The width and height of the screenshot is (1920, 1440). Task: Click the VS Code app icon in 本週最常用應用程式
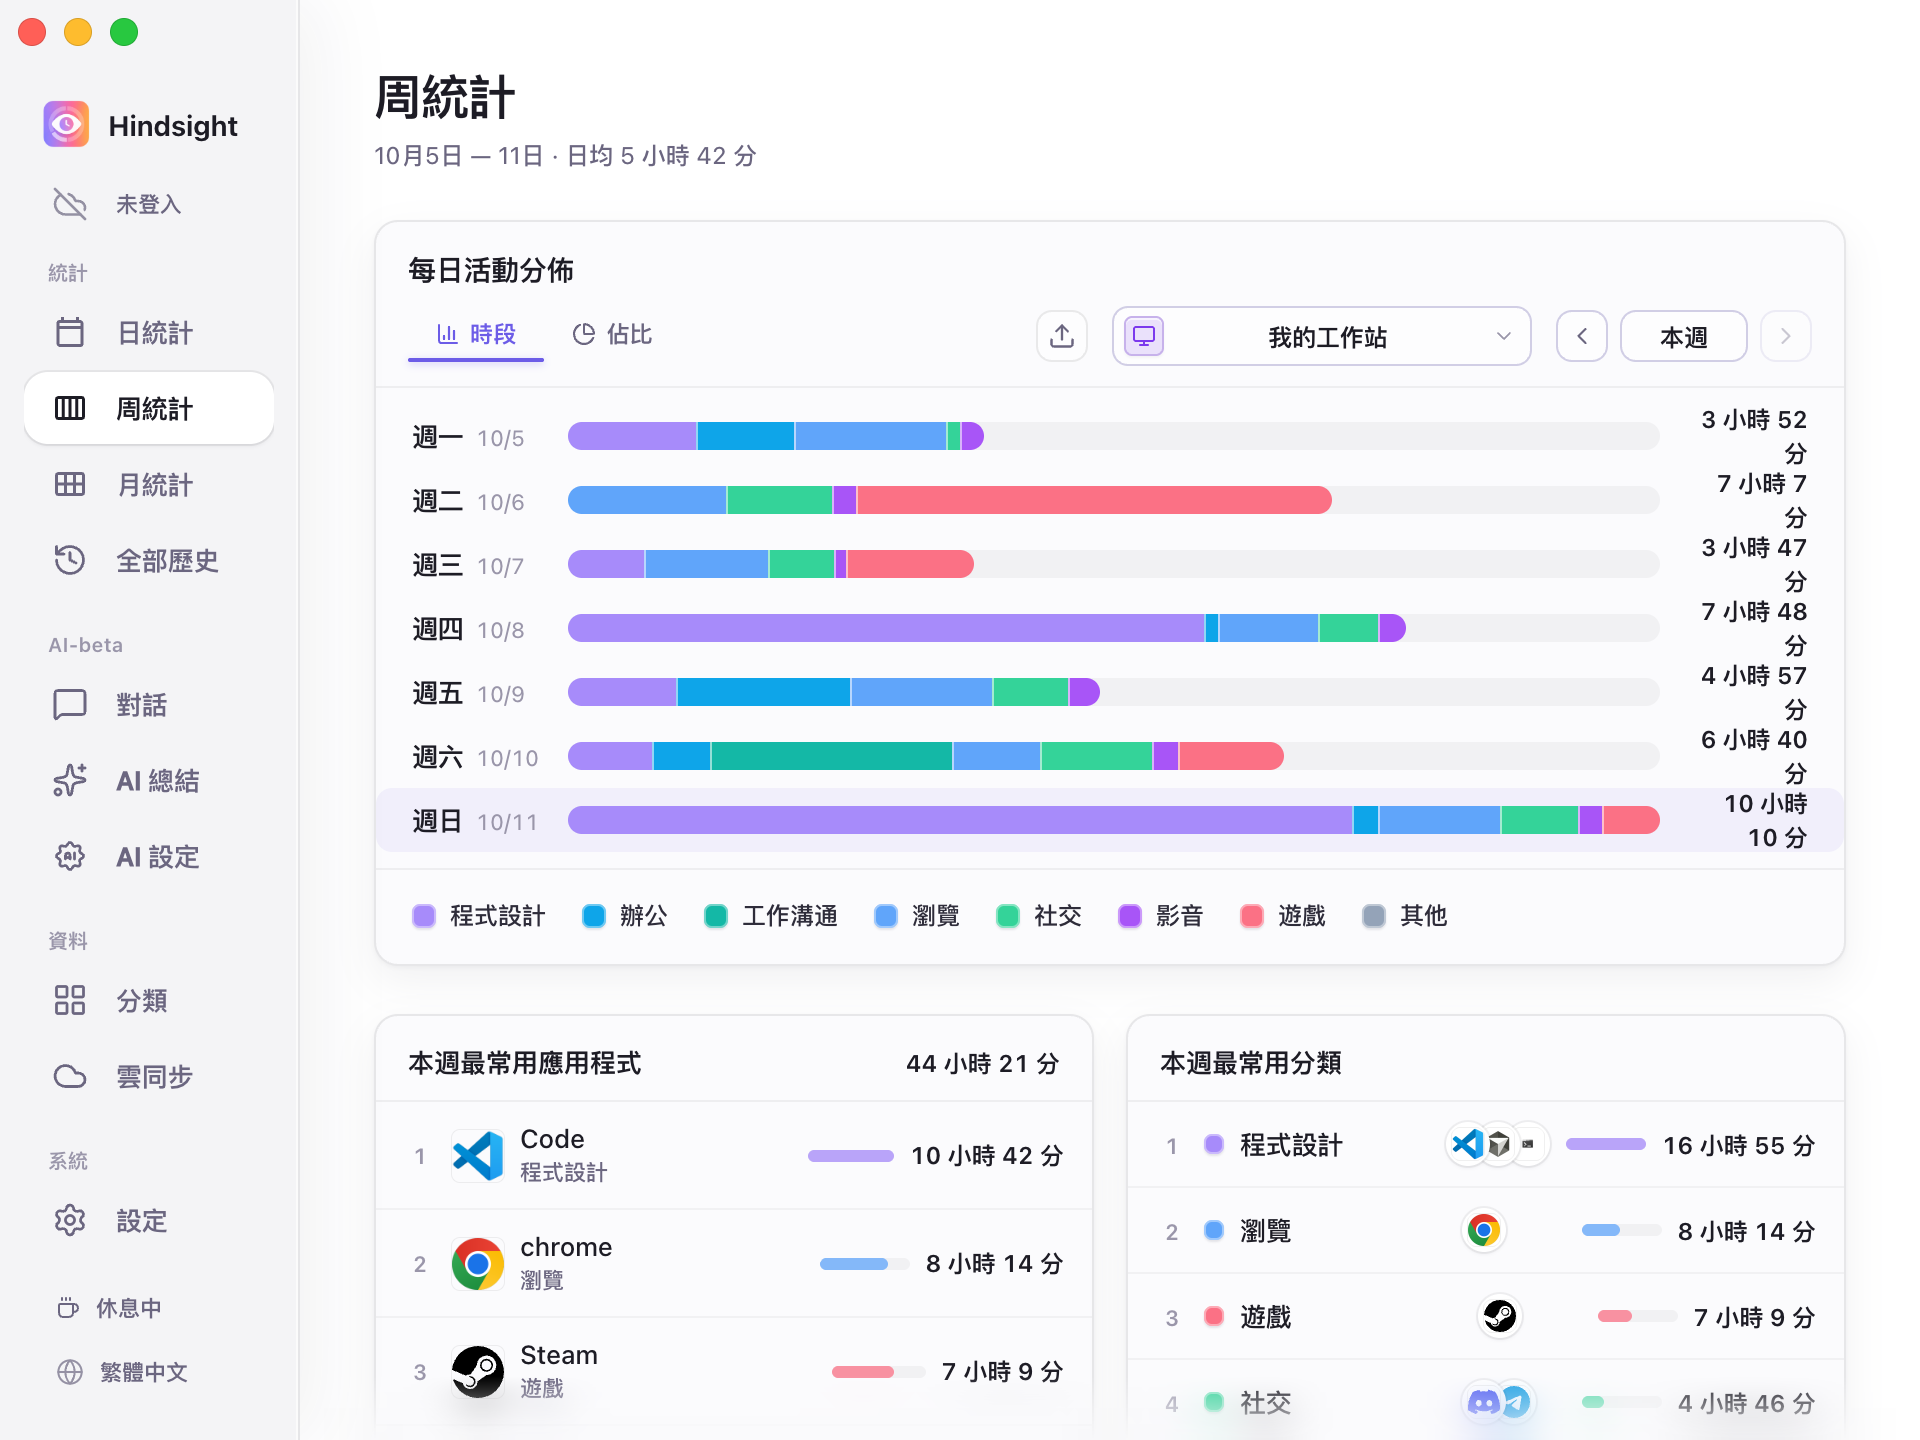coord(478,1156)
